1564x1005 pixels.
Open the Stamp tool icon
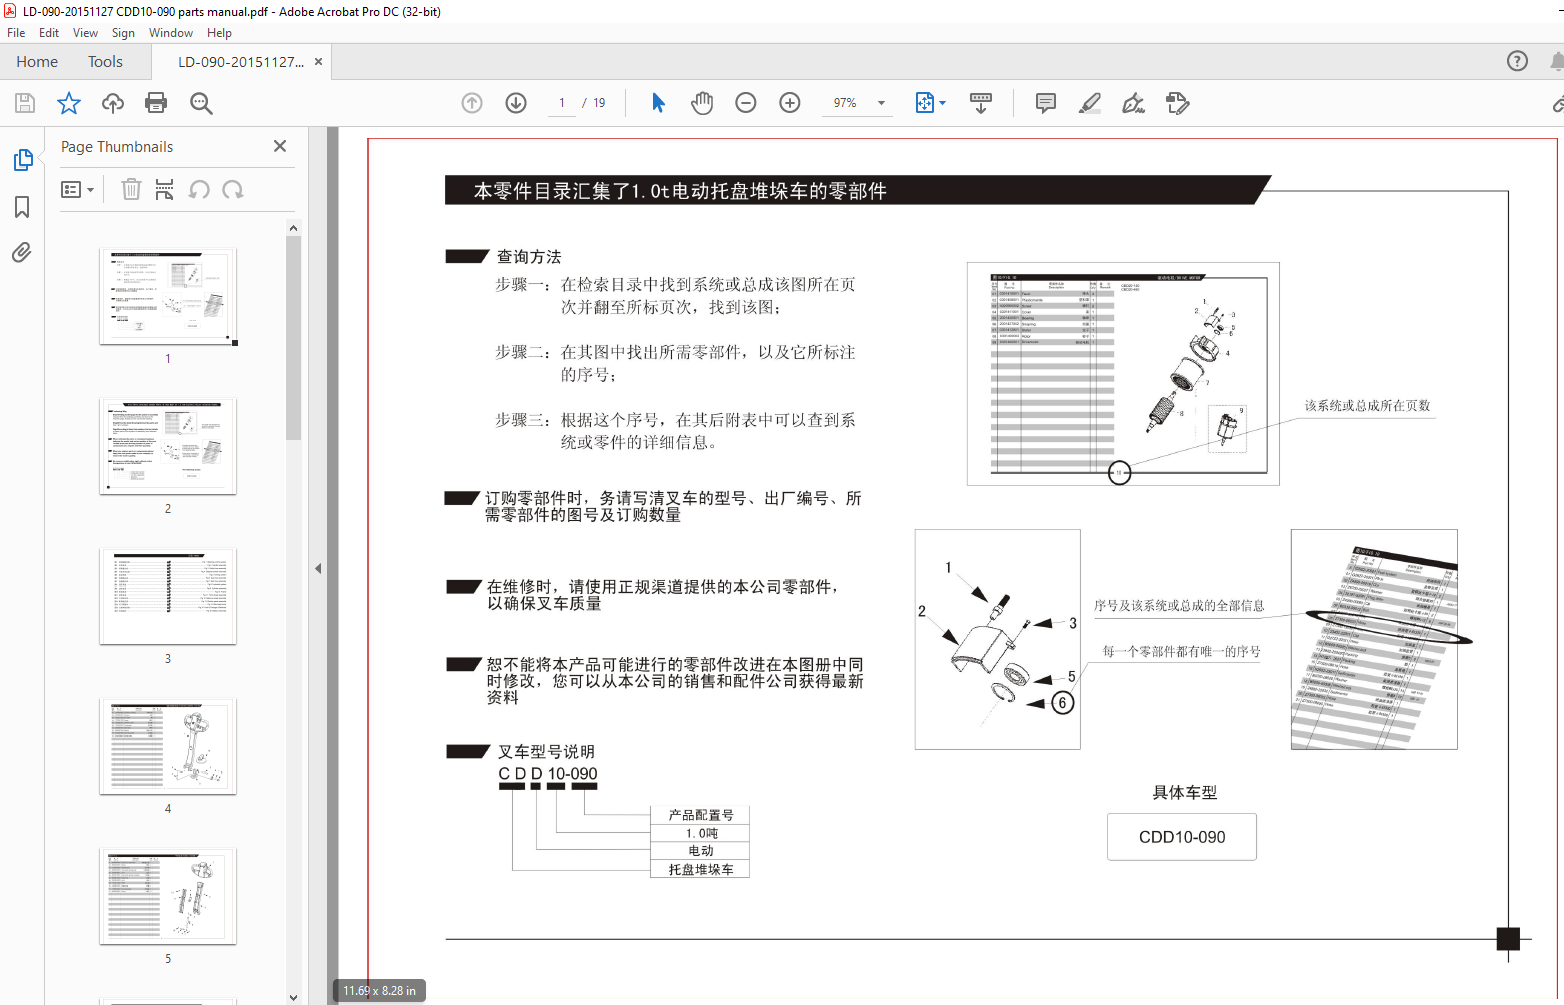pos(1178,103)
